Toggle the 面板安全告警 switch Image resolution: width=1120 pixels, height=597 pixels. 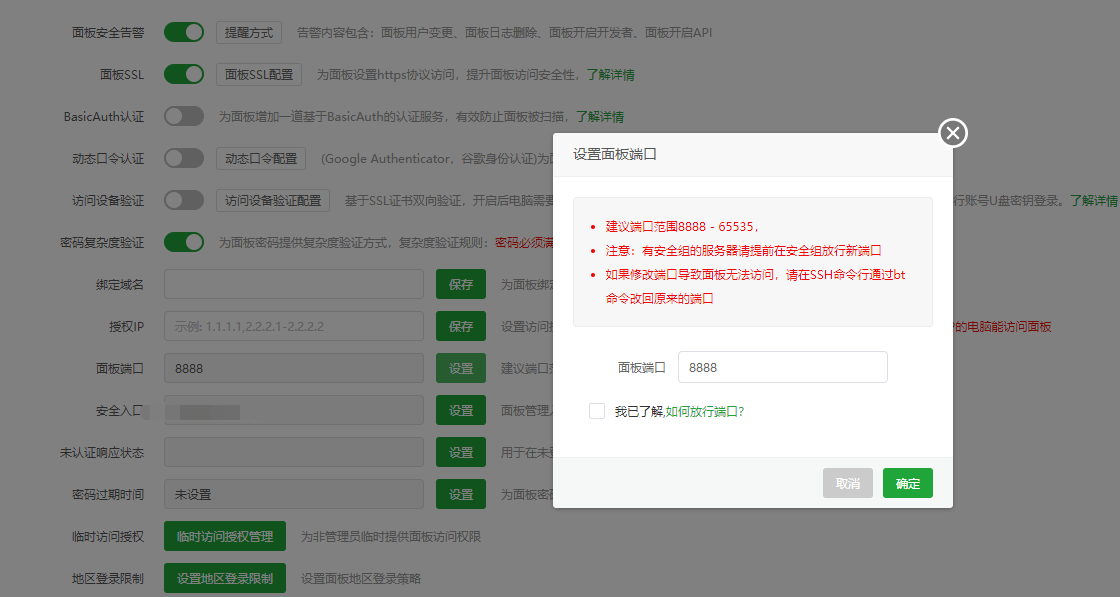click(x=184, y=32)
